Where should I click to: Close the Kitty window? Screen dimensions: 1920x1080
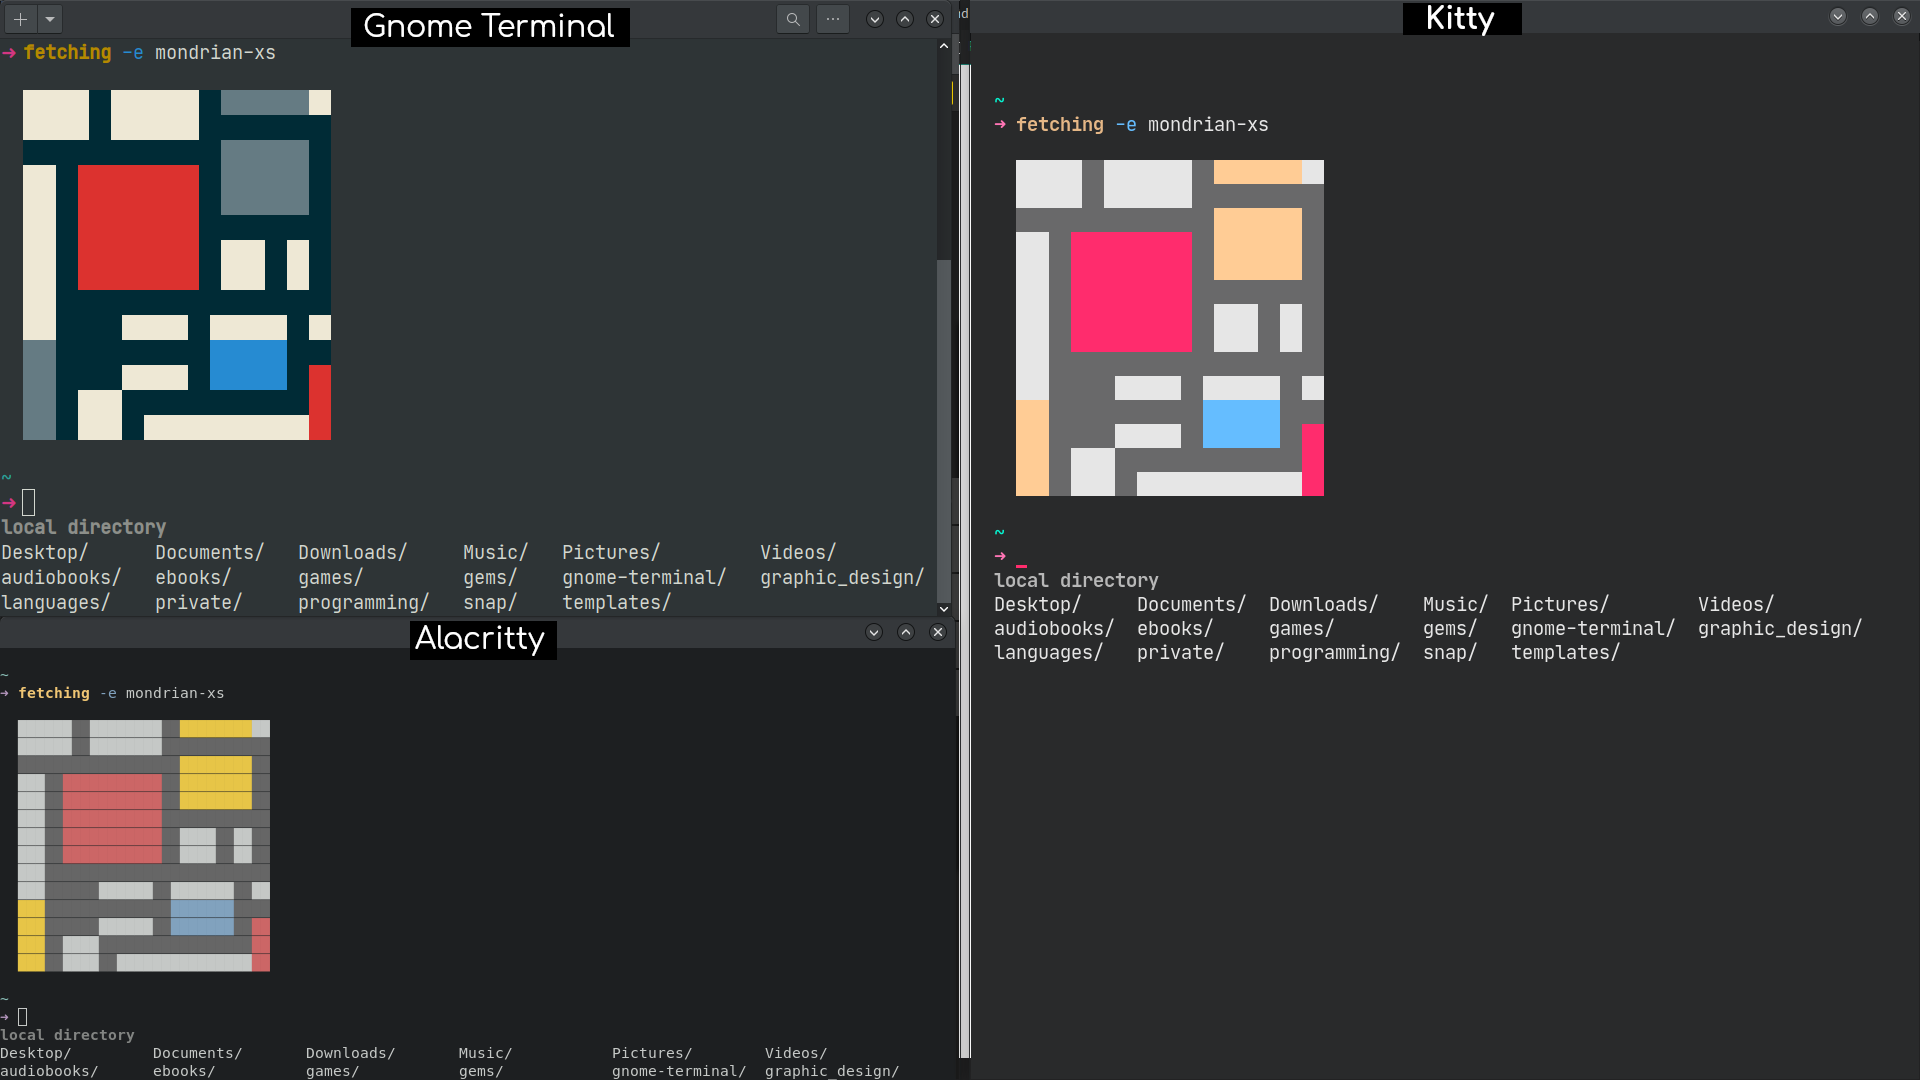tap(1902, 16)
